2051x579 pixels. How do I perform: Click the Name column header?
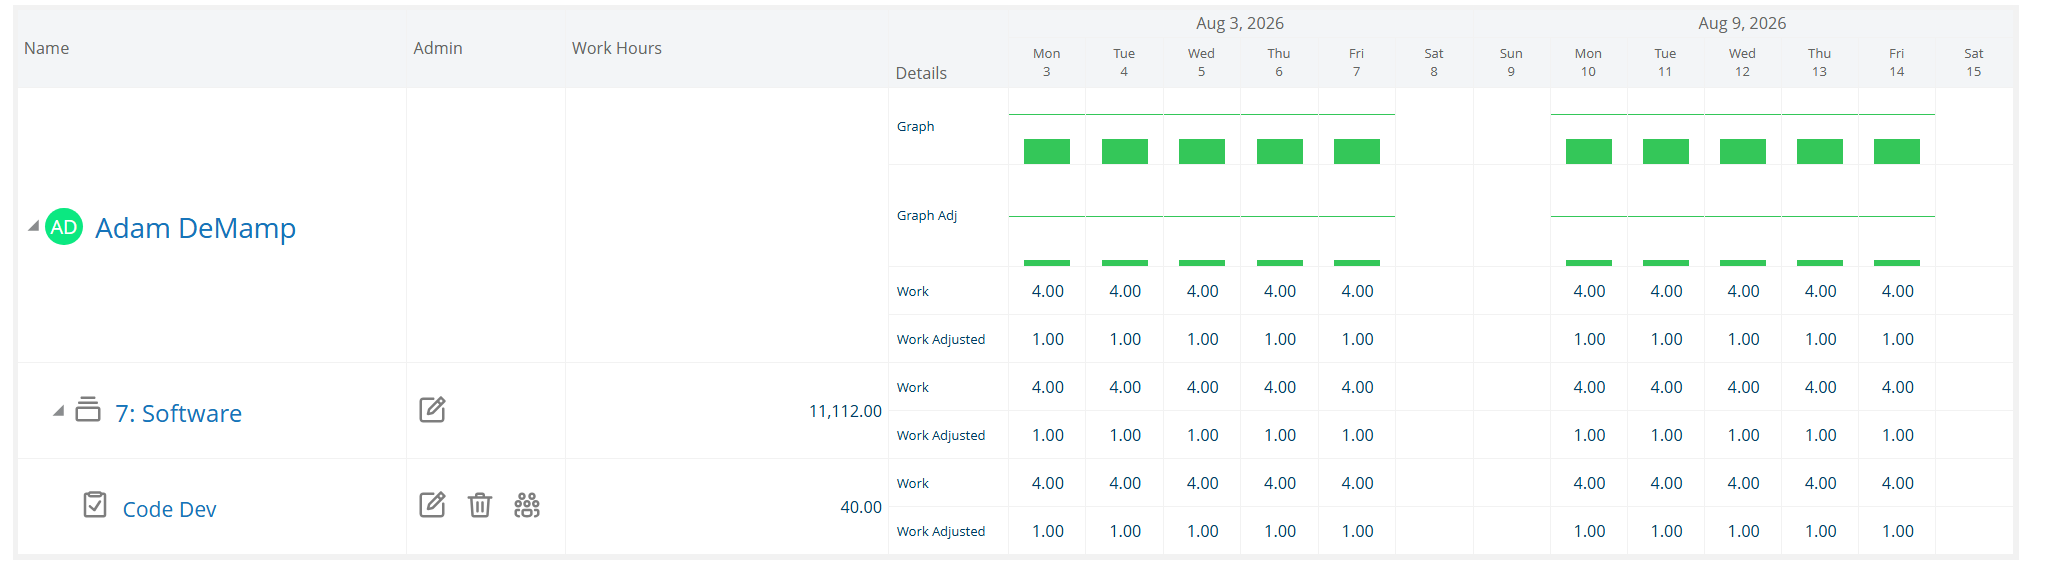pos(47,48)
